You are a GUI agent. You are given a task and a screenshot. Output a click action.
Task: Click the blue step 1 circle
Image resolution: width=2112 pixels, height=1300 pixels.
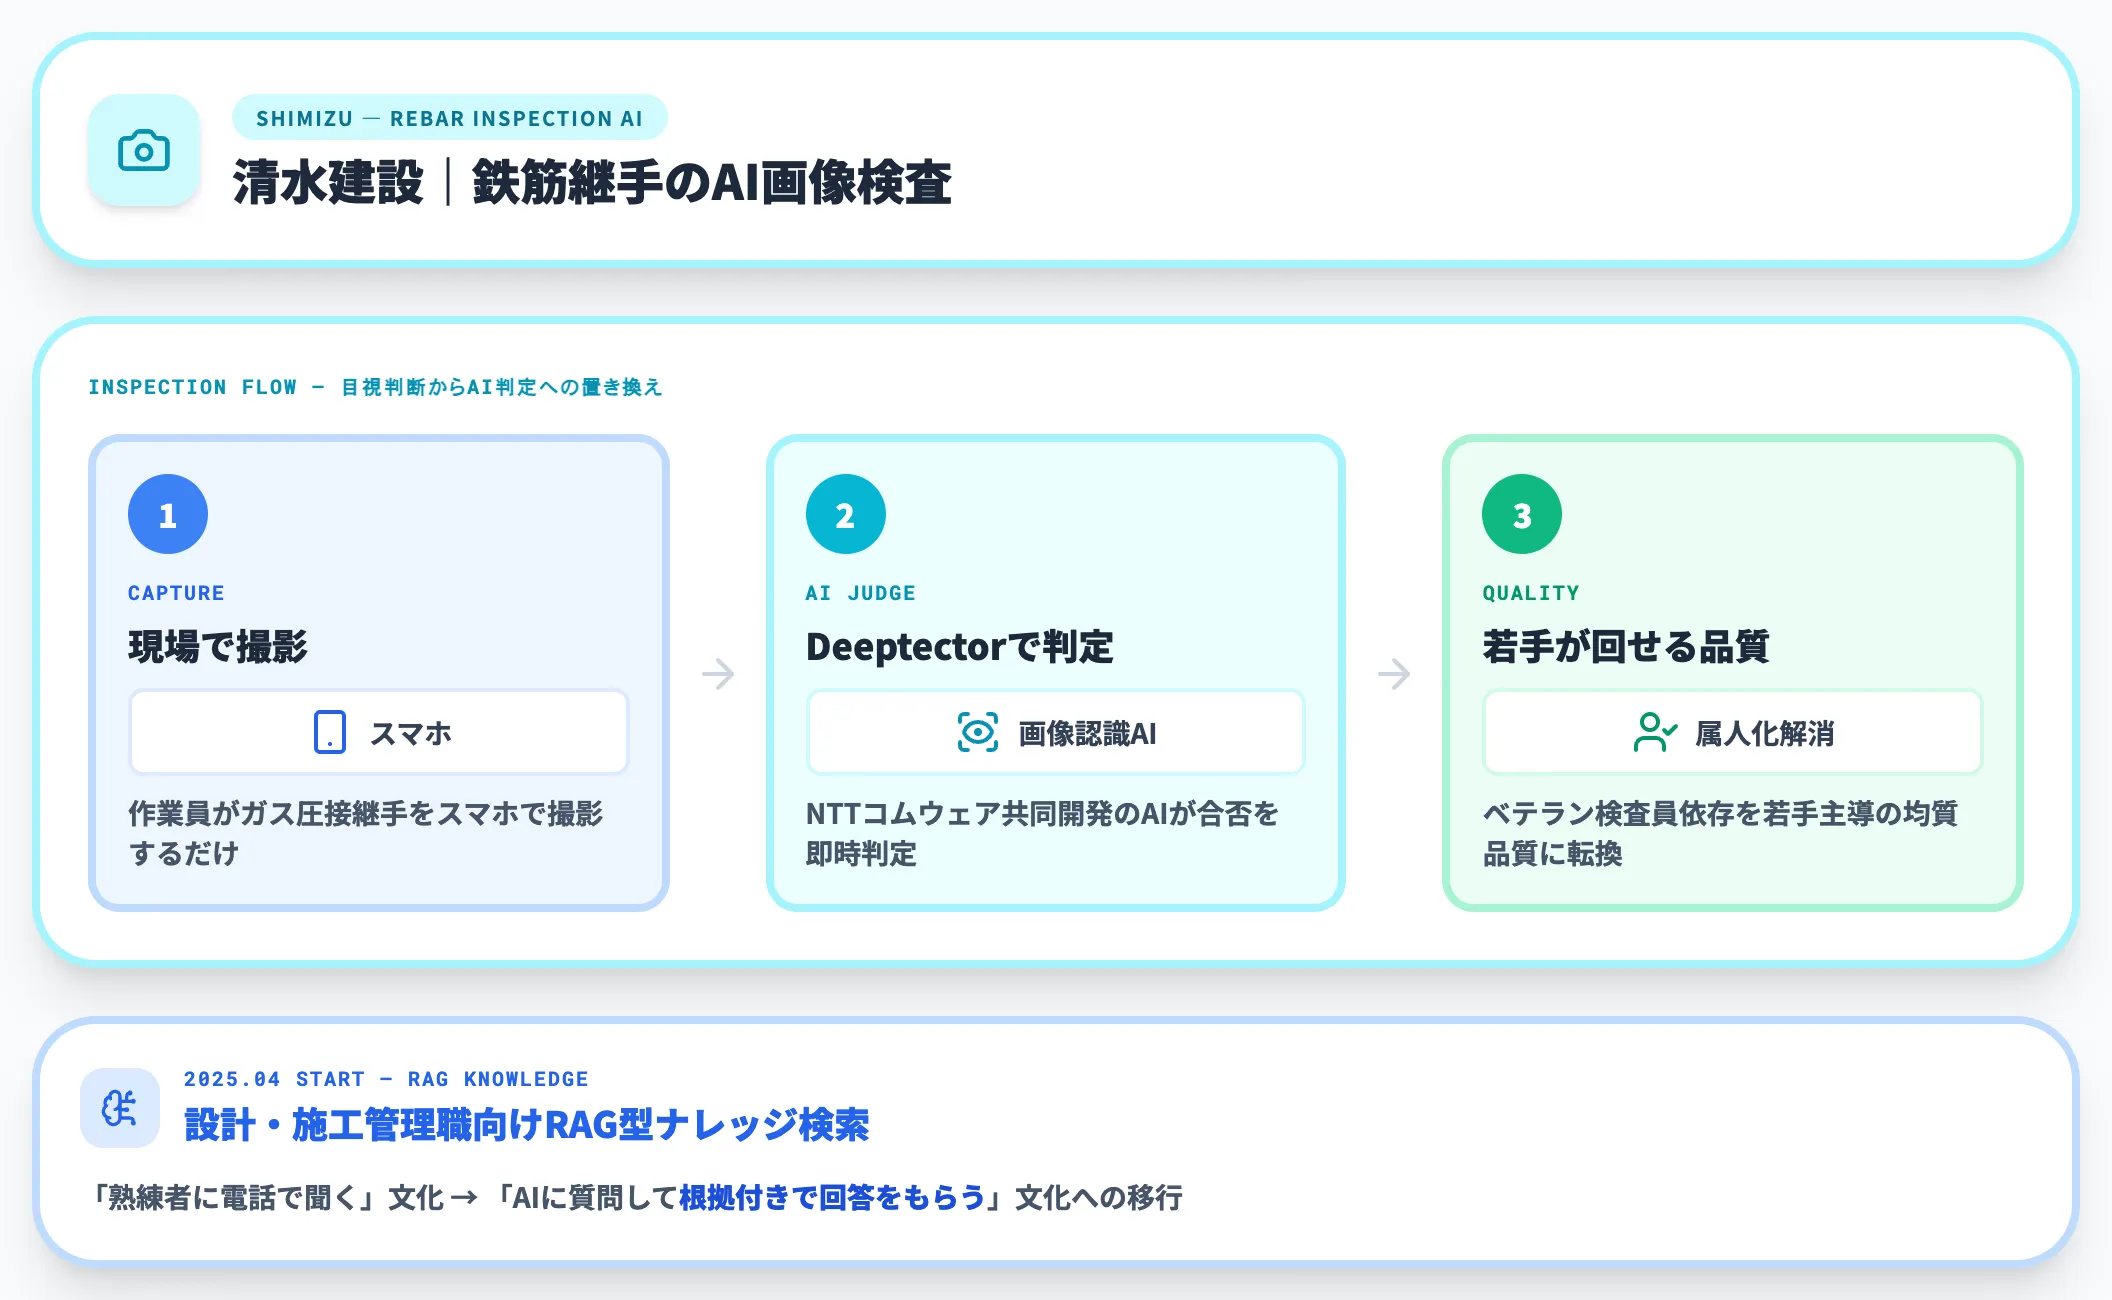click(x=168, y=514)
